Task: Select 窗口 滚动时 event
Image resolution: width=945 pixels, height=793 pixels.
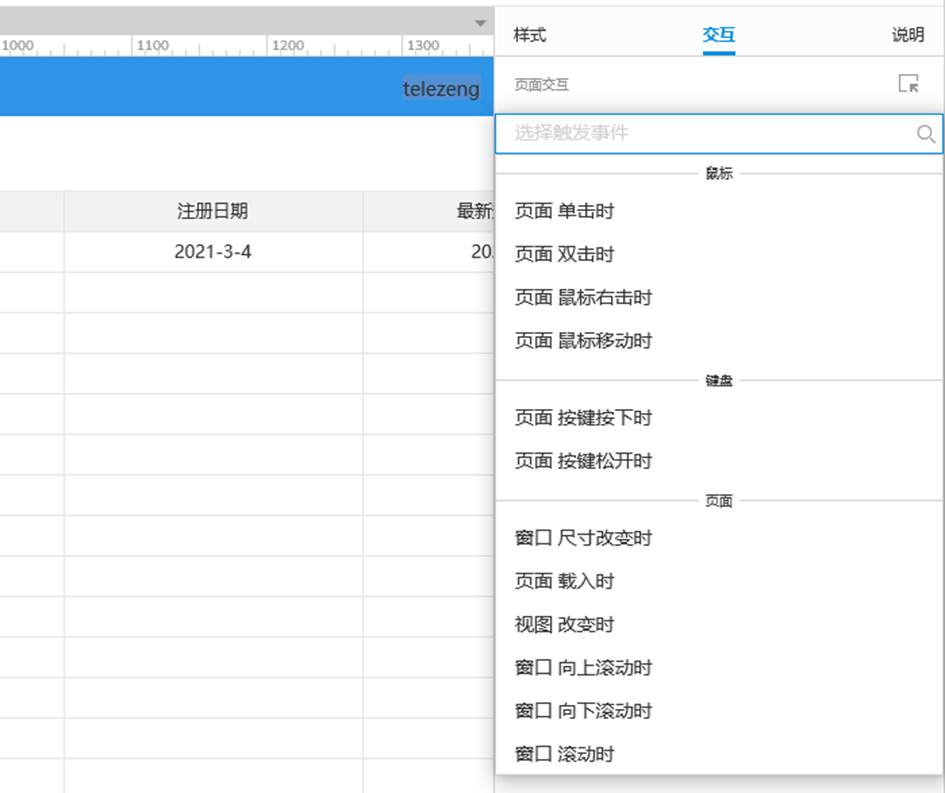Action: [x=718, y=754]
